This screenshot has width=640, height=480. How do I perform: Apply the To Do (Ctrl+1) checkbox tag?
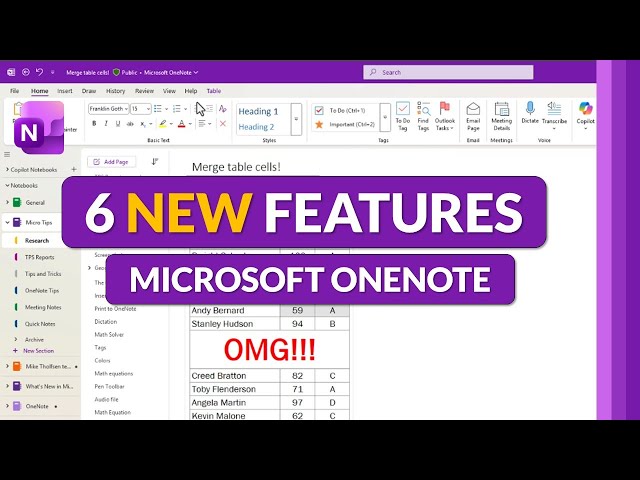tap(347, 110)
